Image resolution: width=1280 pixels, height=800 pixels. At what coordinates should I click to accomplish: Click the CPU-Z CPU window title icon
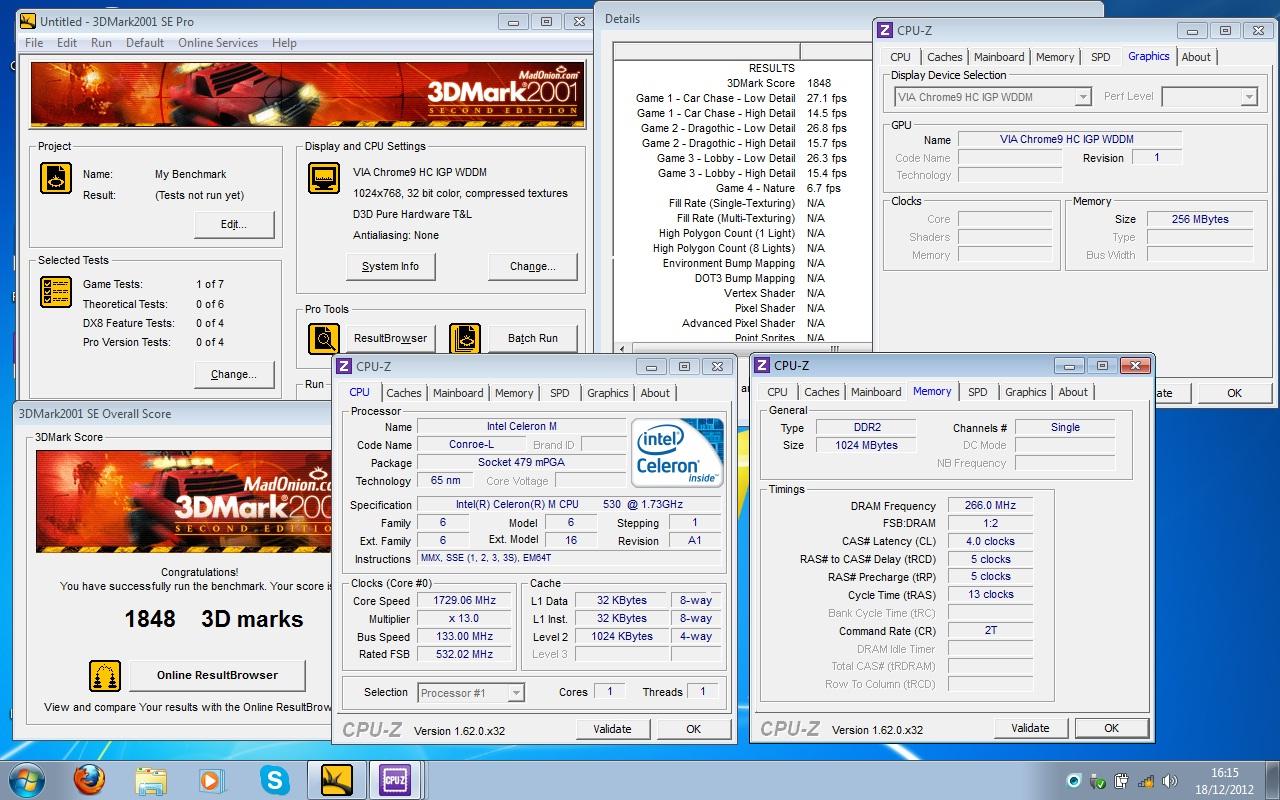345,366
